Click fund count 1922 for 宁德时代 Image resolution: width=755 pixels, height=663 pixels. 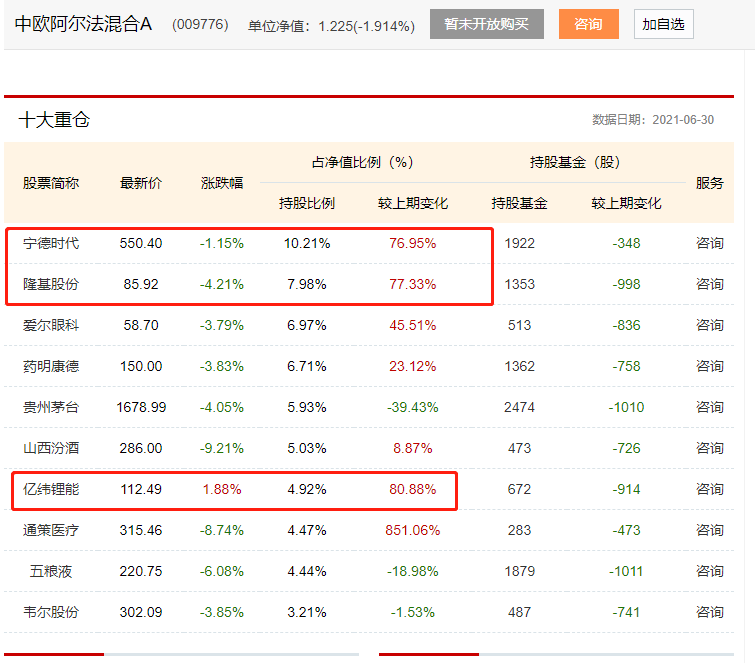tap(520, 243)
